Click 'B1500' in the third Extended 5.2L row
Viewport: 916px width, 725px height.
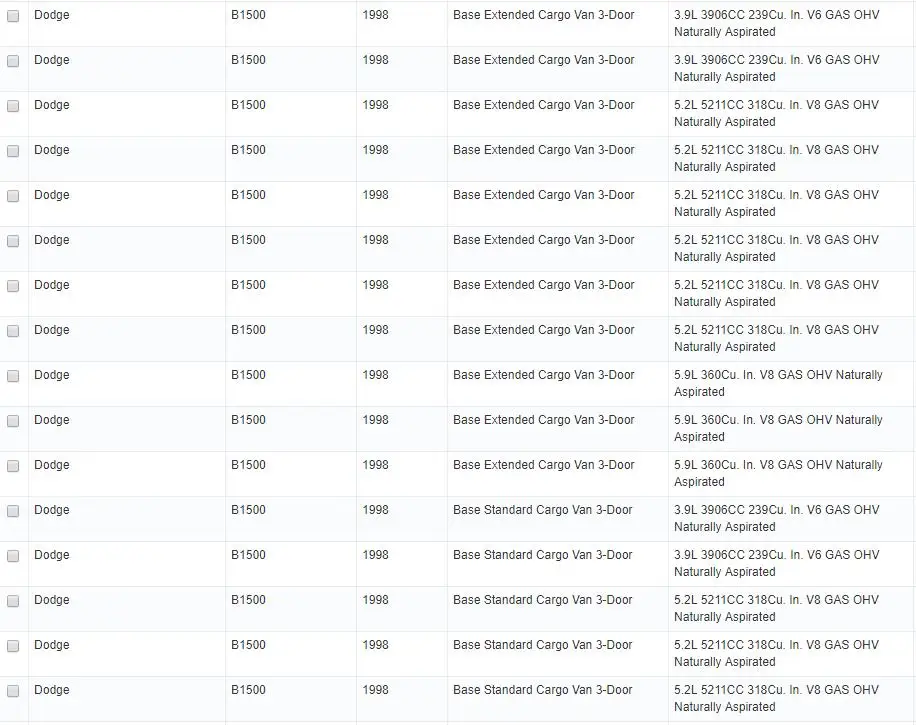248,195
